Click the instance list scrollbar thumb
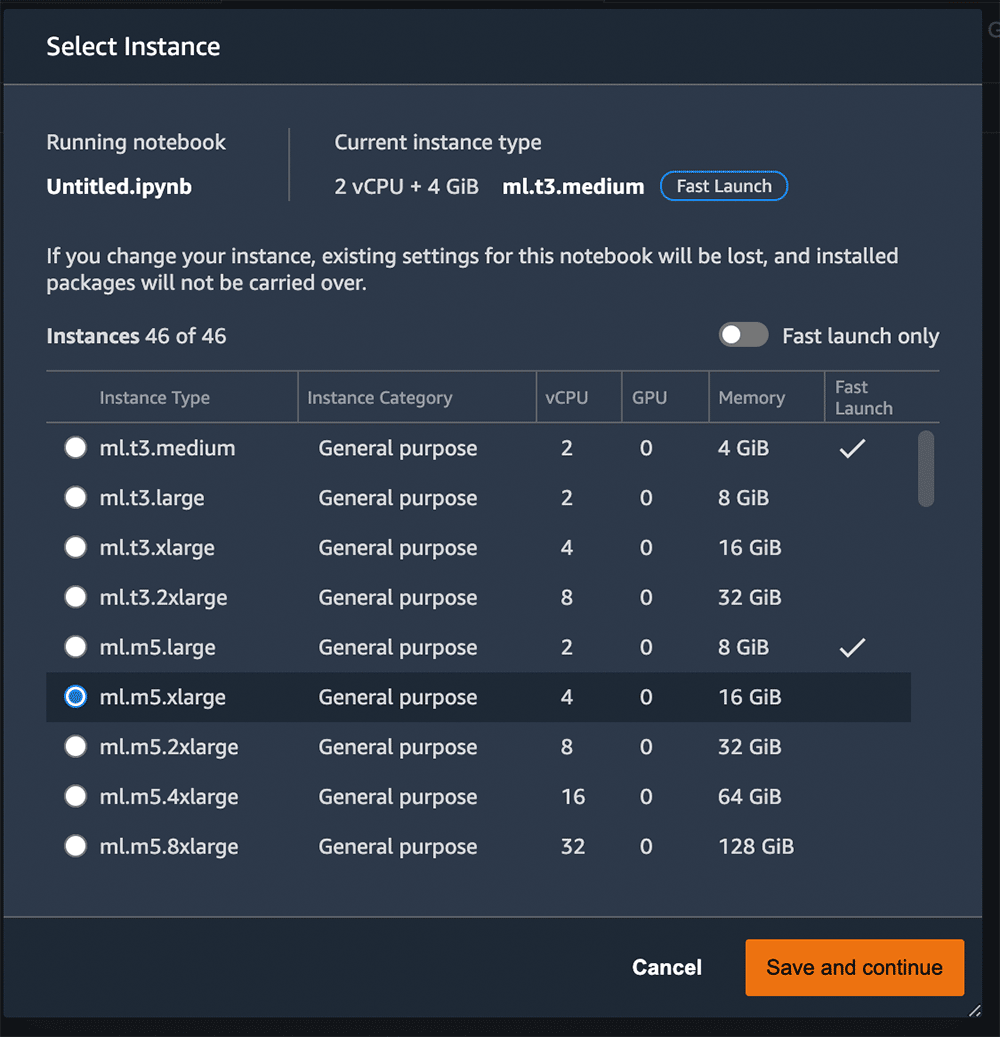The width and height of the screenshot is (1000, 1037). (926, 468)
